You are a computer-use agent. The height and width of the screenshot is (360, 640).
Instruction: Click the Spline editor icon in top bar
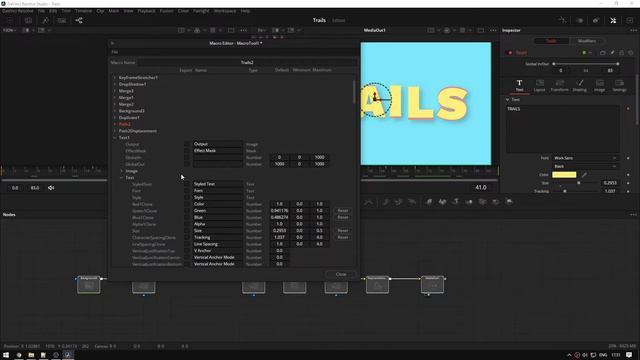coord(562,20)
